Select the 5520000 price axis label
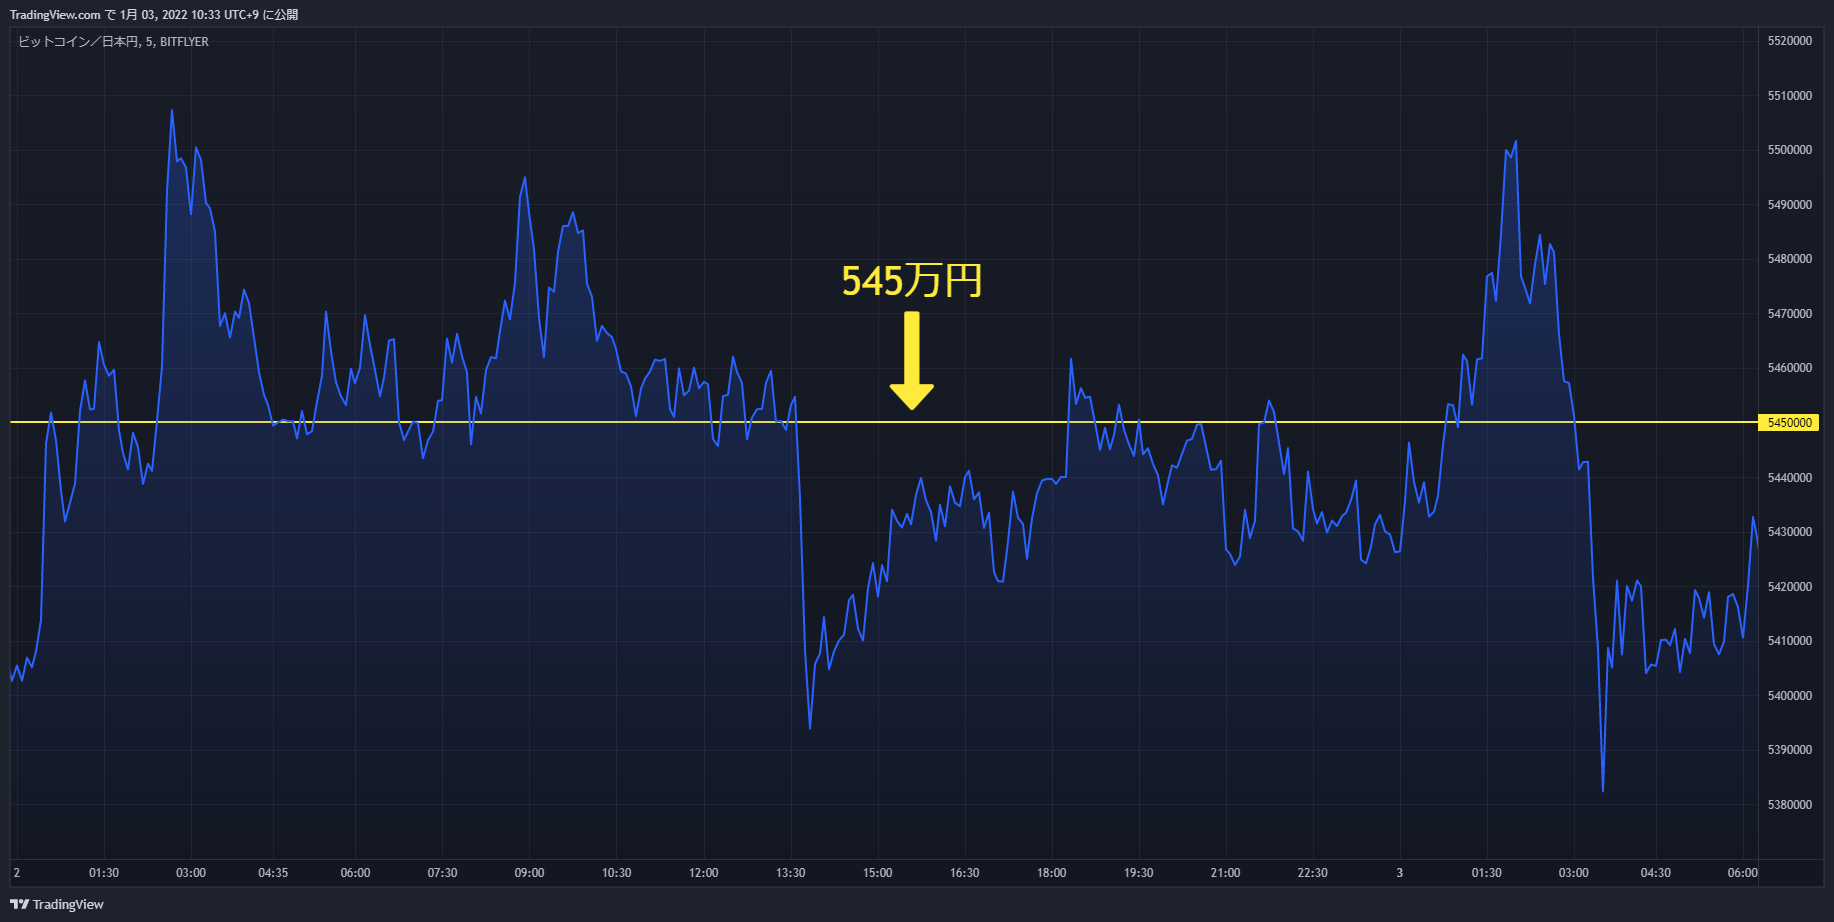Image resolution: width=1834 pixels, height=922 pixels. (1789, 41)
